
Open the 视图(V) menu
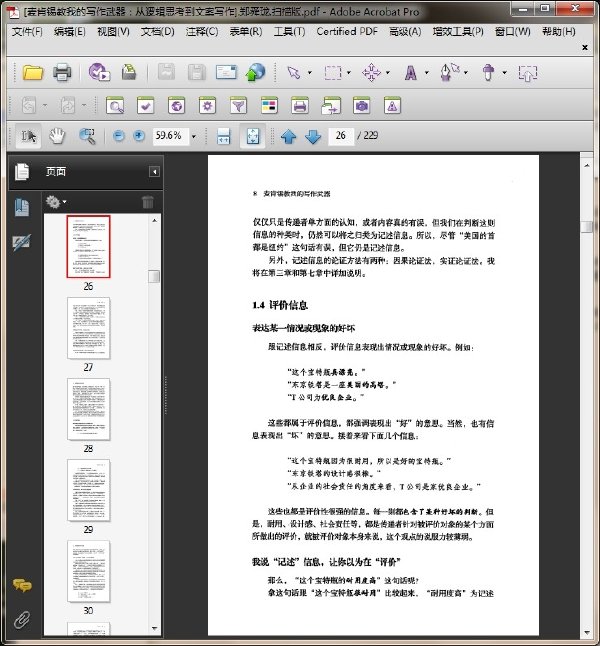(x=113, y=32)
